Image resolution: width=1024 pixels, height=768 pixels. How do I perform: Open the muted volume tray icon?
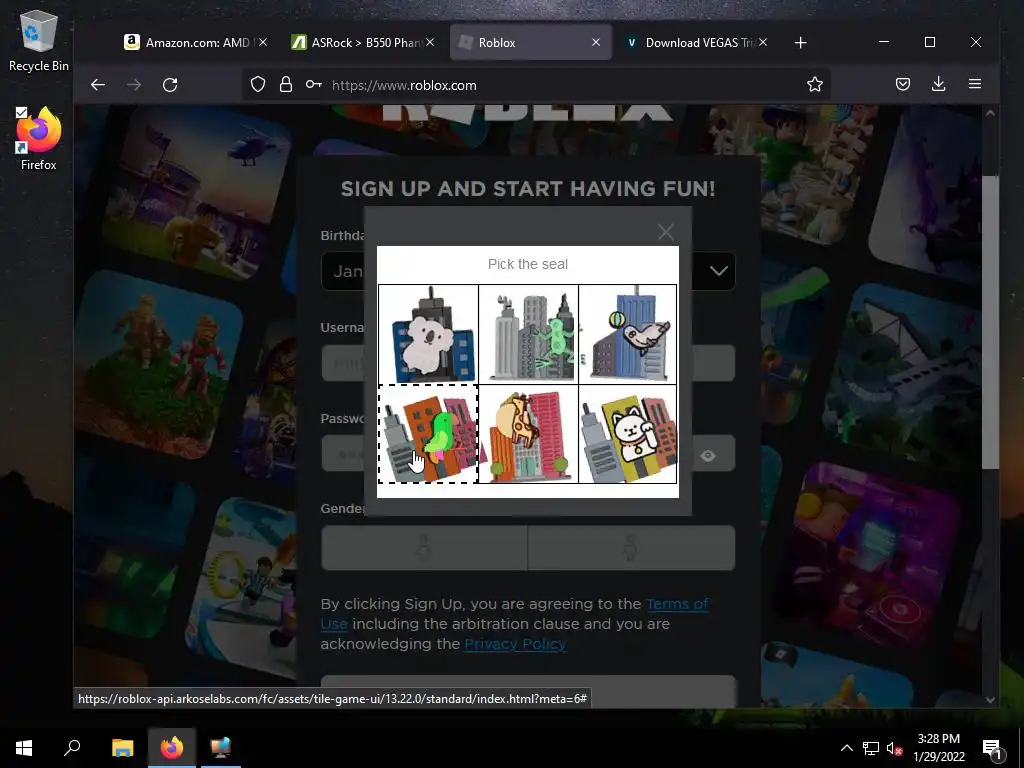895,748
